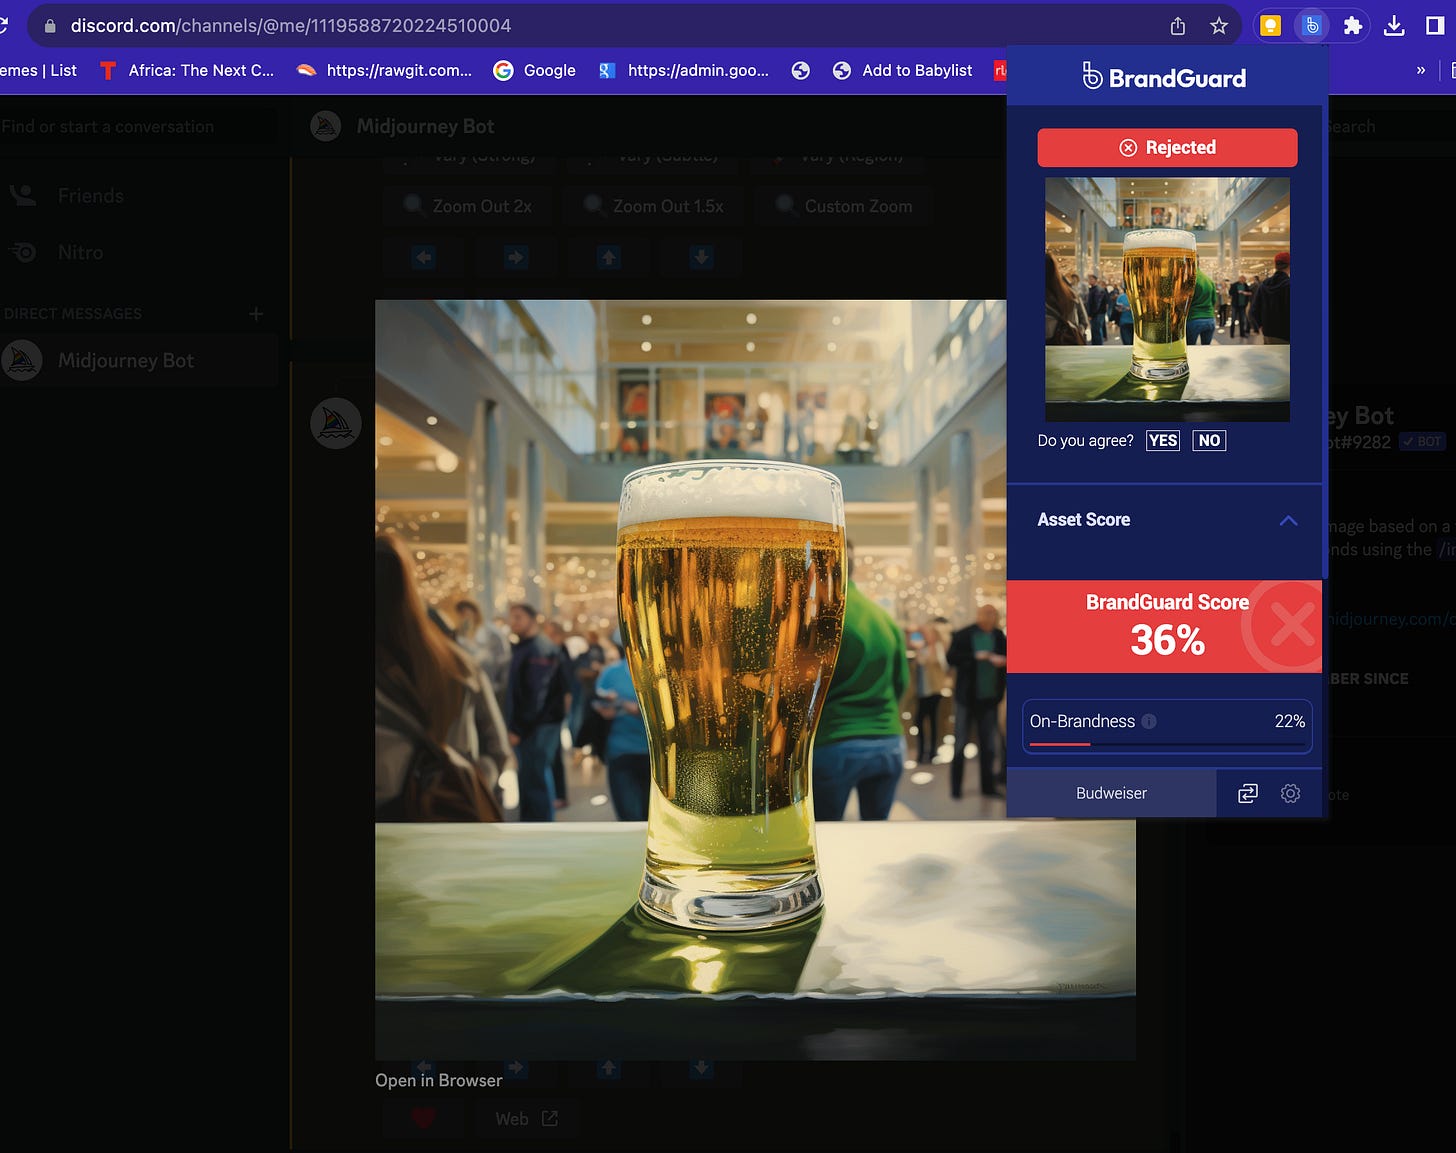Toggle the browser side panel icon
This screenshot has width=1456, height=1153.
coord(1435,26)
